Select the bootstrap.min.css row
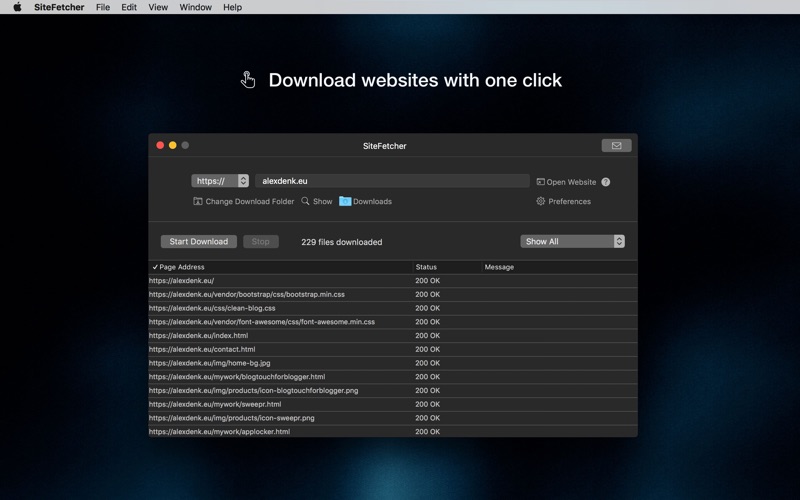This screenshot has width=800, height=500. point(393,294)
